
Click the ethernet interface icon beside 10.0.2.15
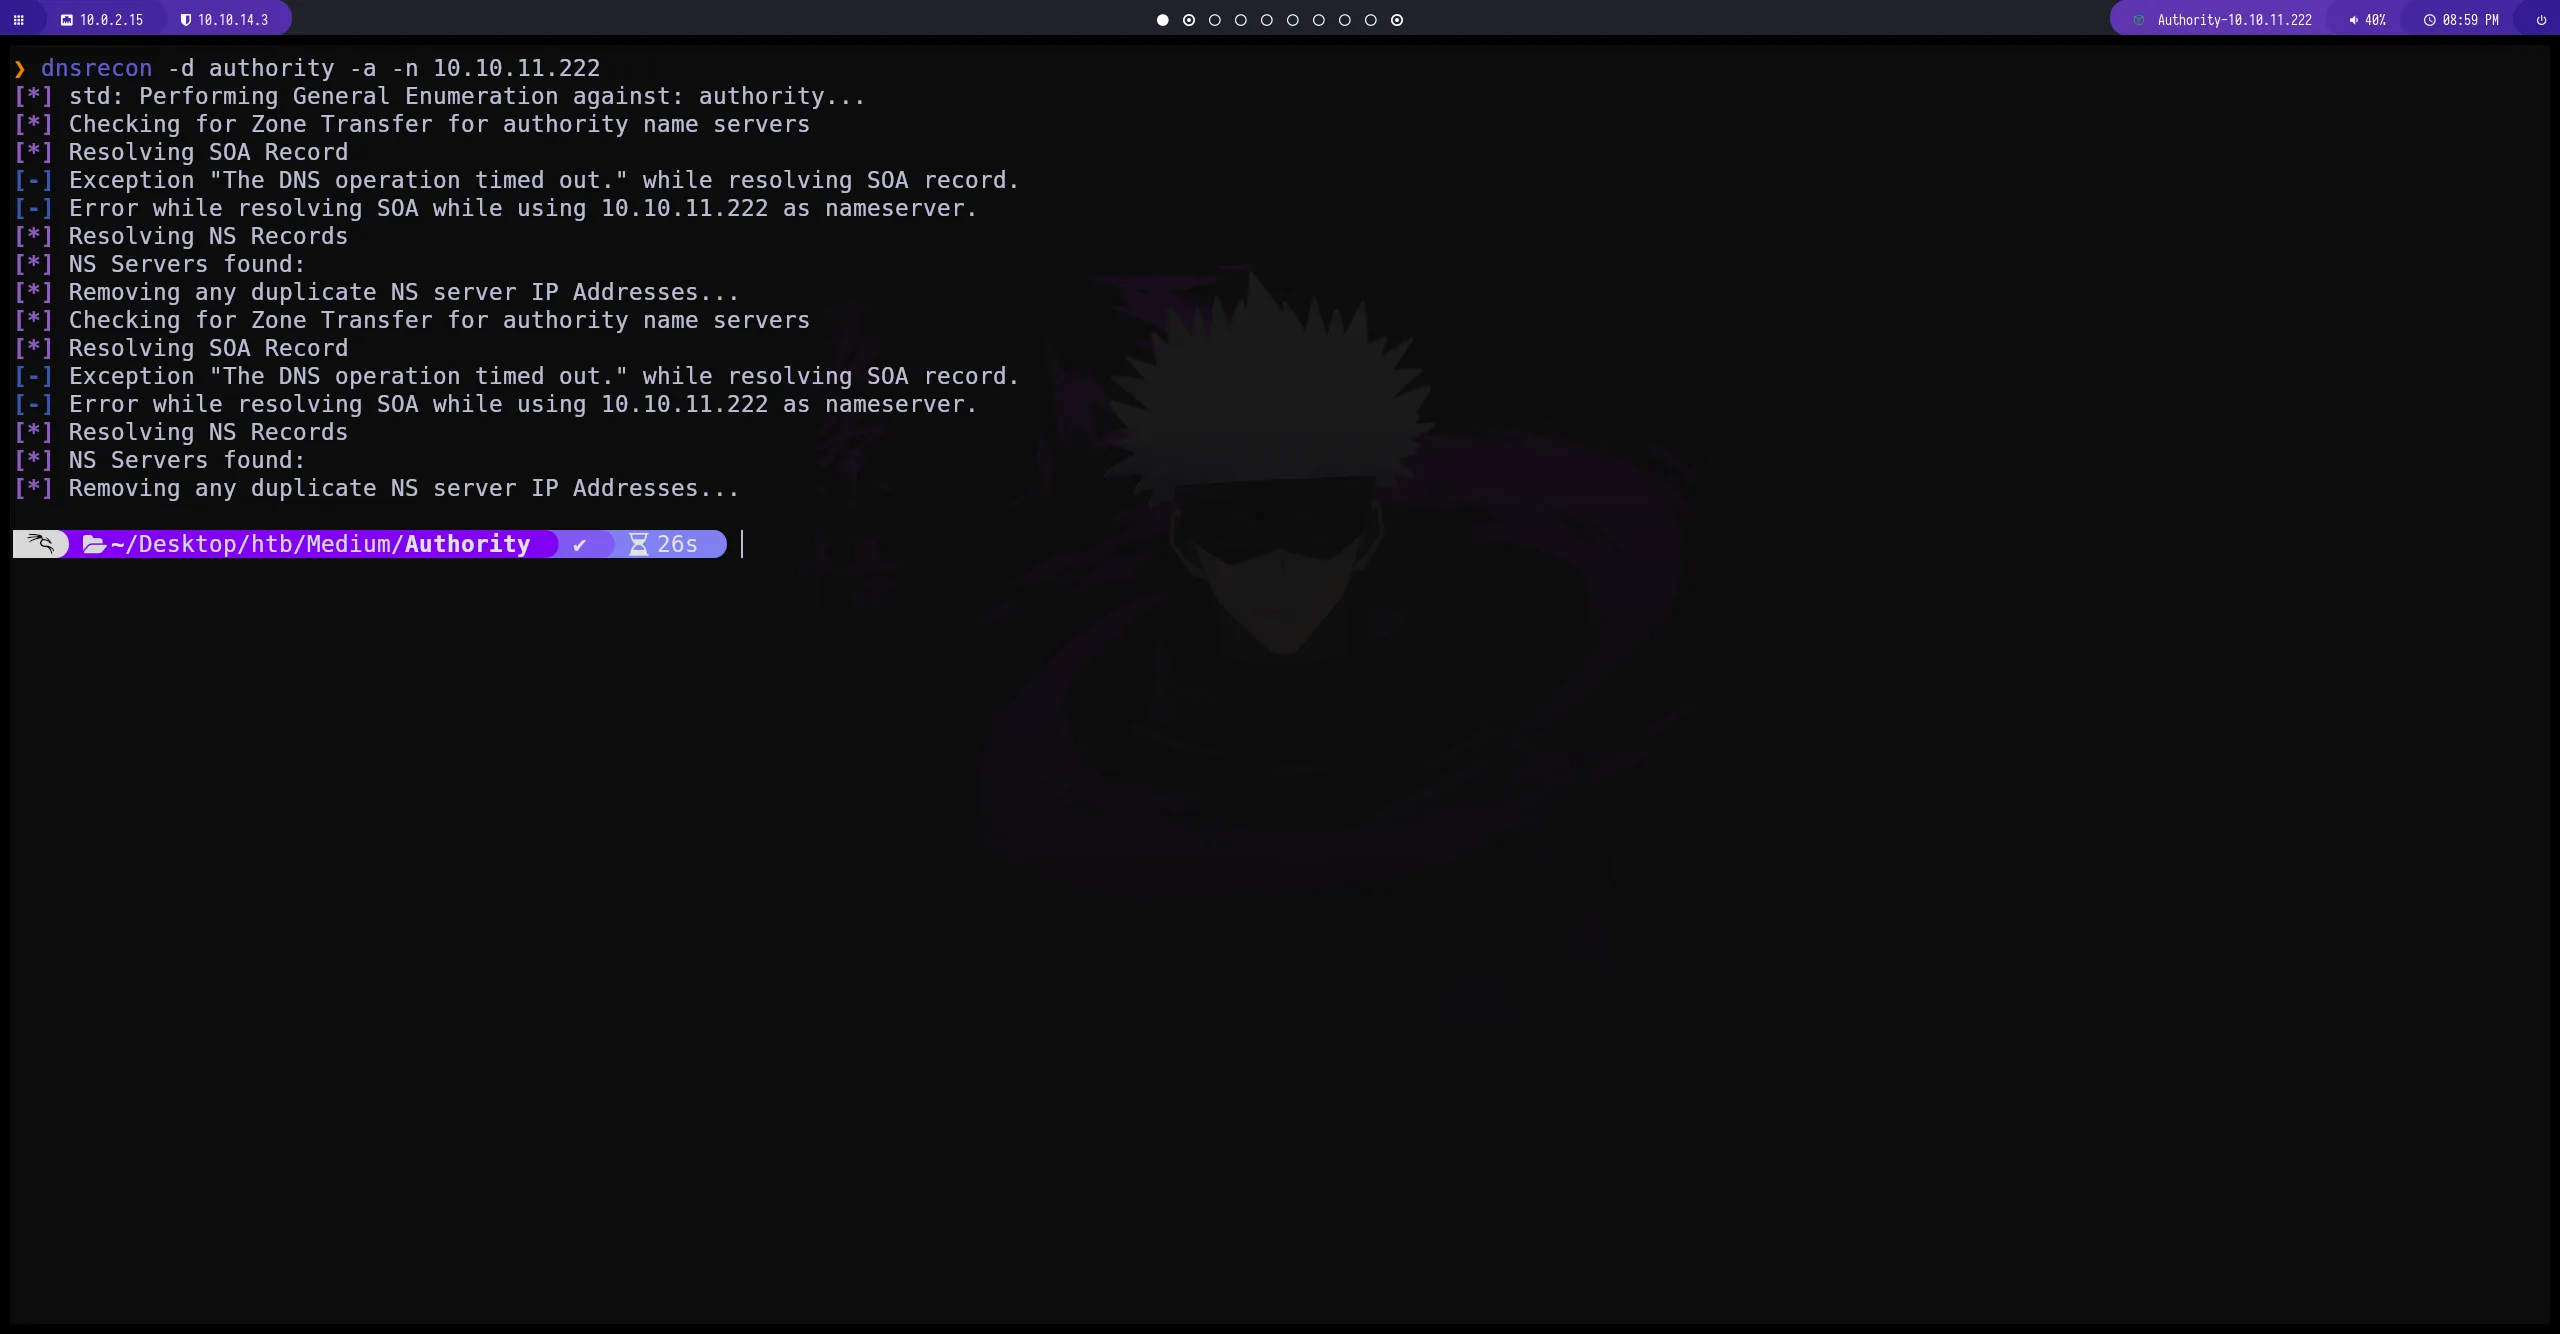[66, 19]
